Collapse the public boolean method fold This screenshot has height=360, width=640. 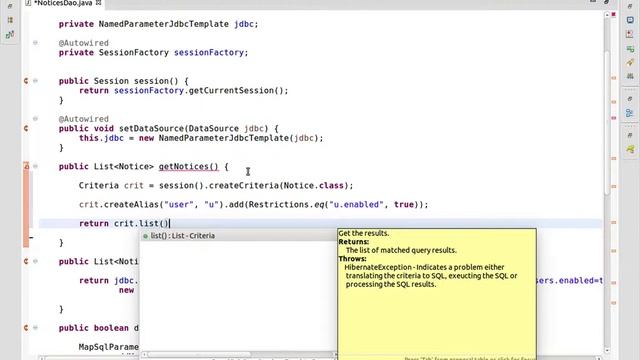pos(36,328)
